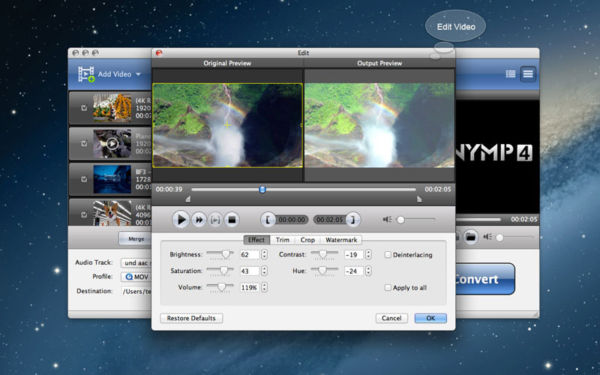Open the Audio Track dropdown

[x=136, y=262]
